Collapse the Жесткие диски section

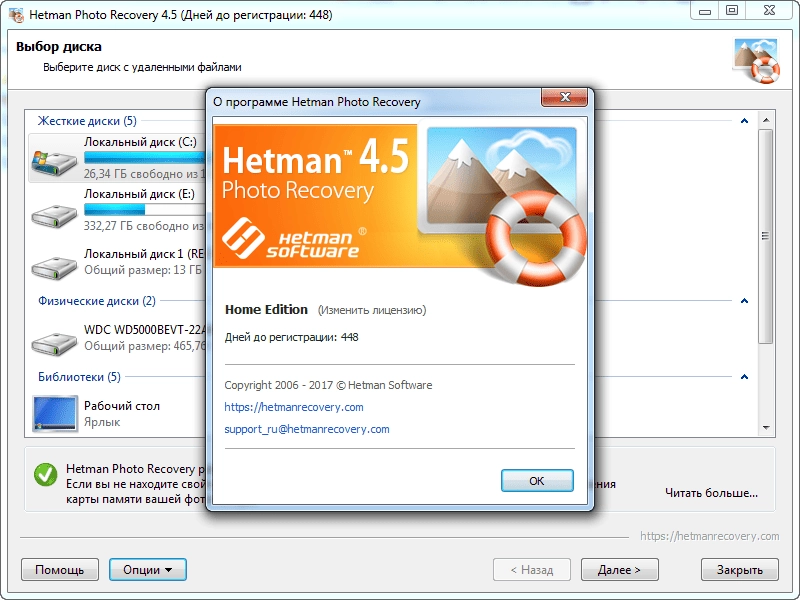point(744,121)
